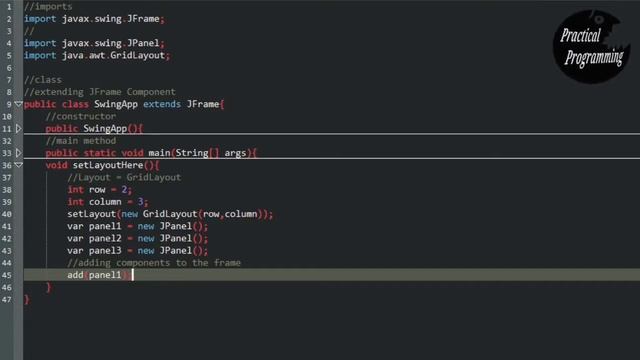Collapse the setLayoutHere method on line 36
Image resolution: width=640 pixels, height=360 pixels.
pos(18,165)
